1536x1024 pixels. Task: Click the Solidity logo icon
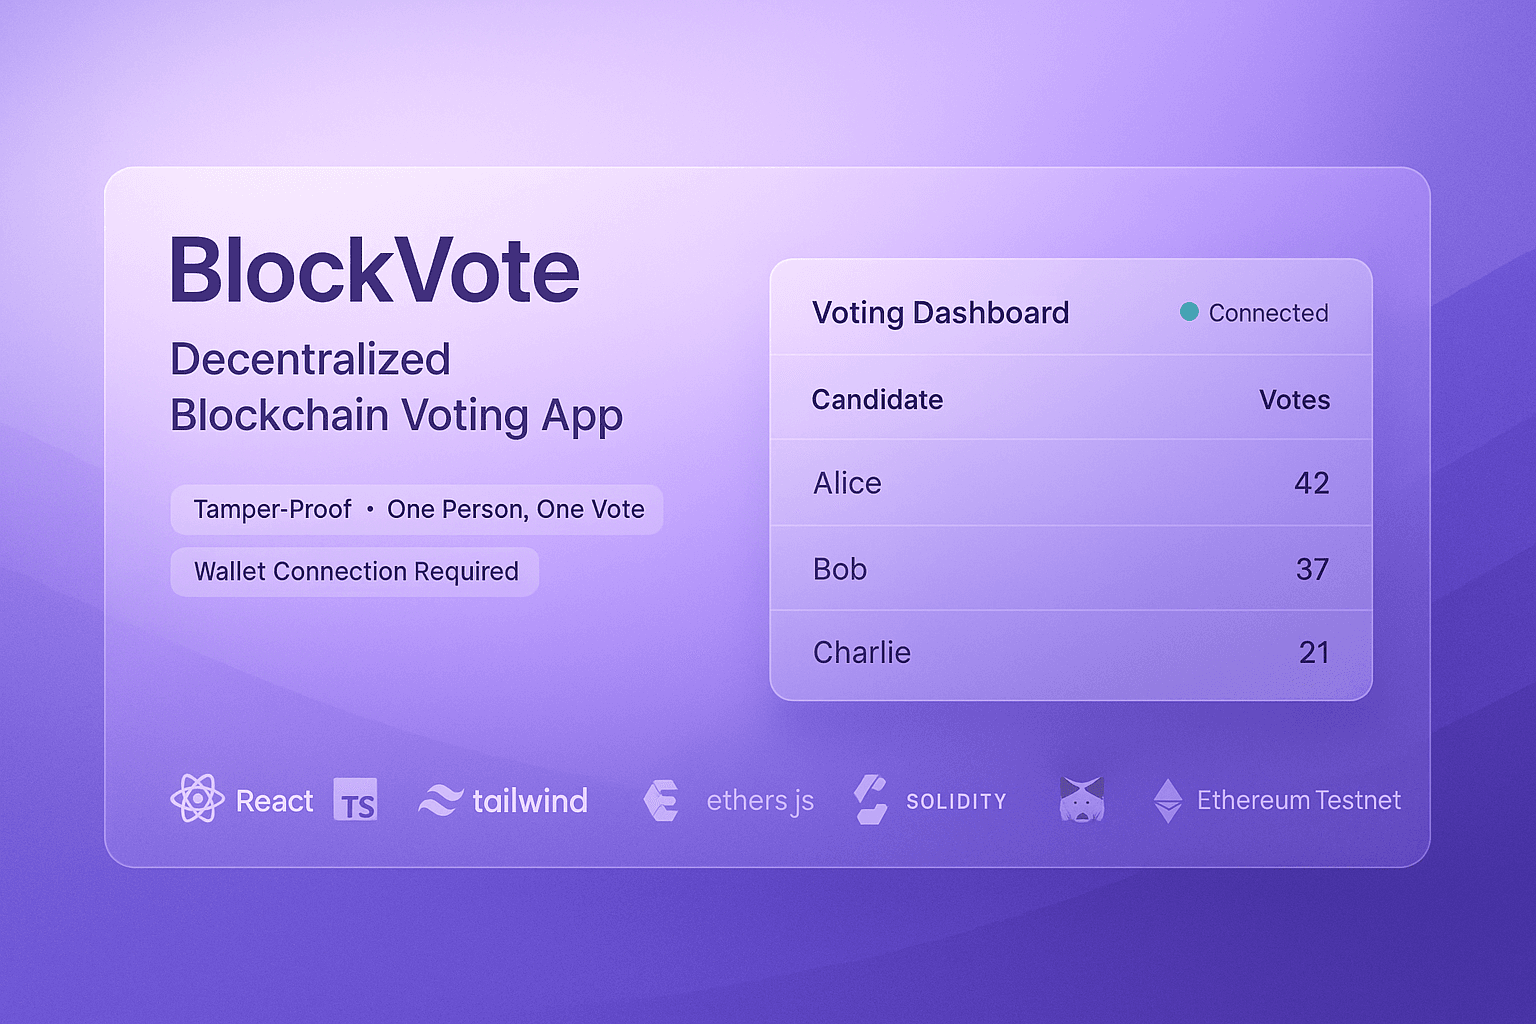click(x=871, y=800)
